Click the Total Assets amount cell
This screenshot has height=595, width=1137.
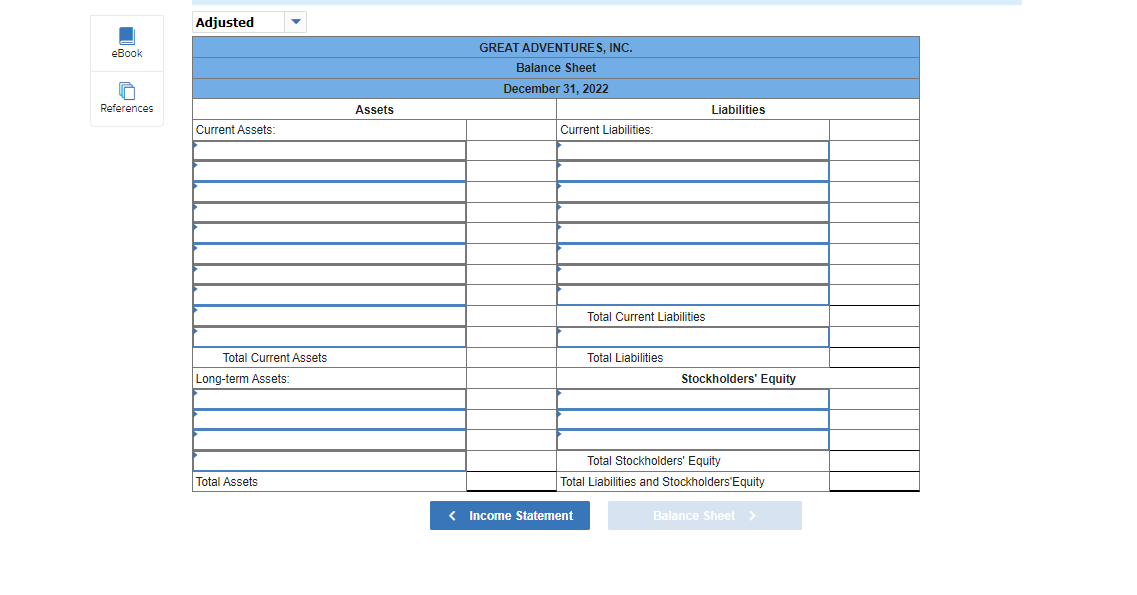point(511,482)
